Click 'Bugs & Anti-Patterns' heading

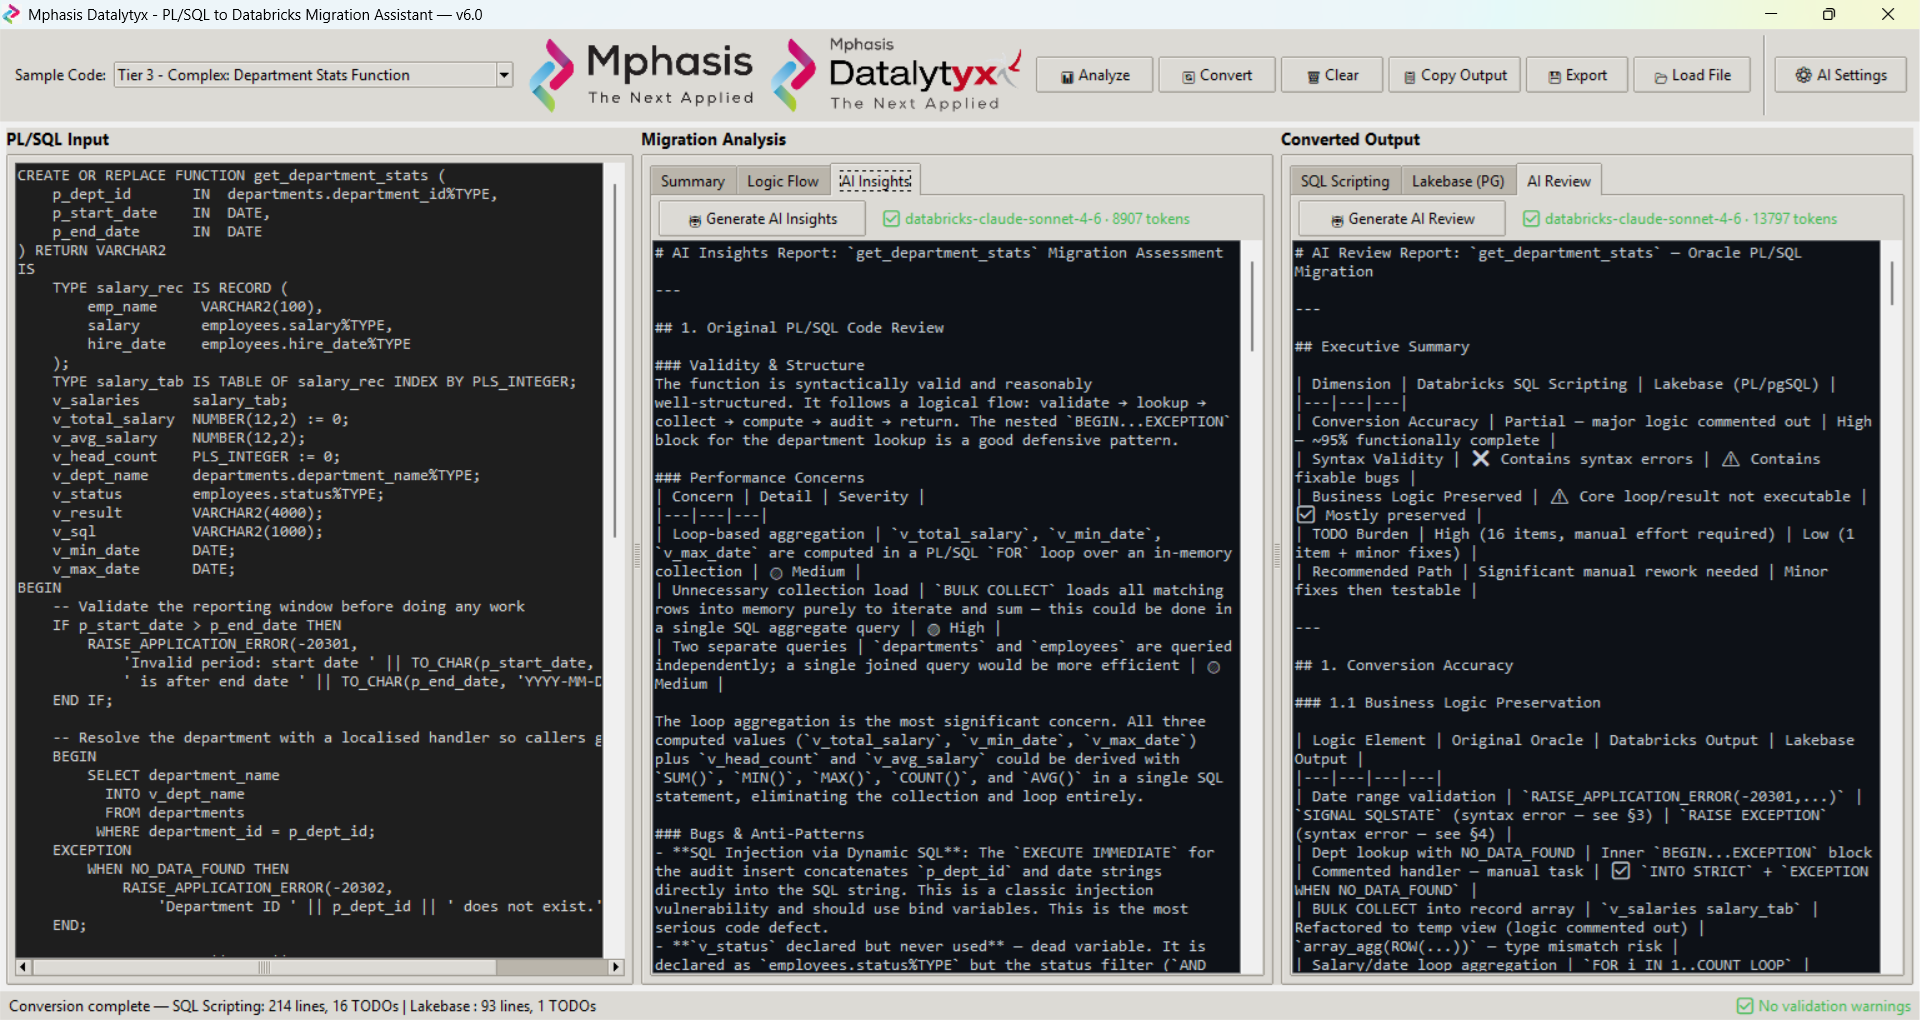tap(759, 834)
